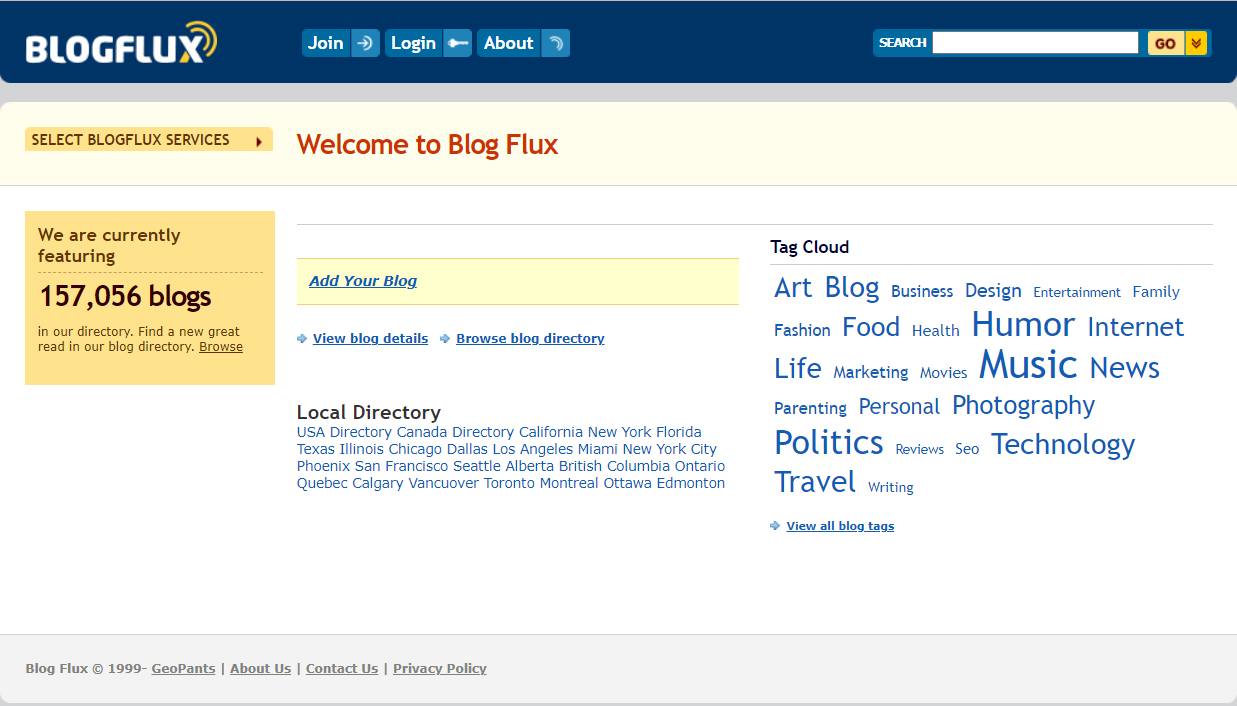This screenshot has height=706, width=1237.
Task: Select the Parenting tag
Action: tap(810, 408)
